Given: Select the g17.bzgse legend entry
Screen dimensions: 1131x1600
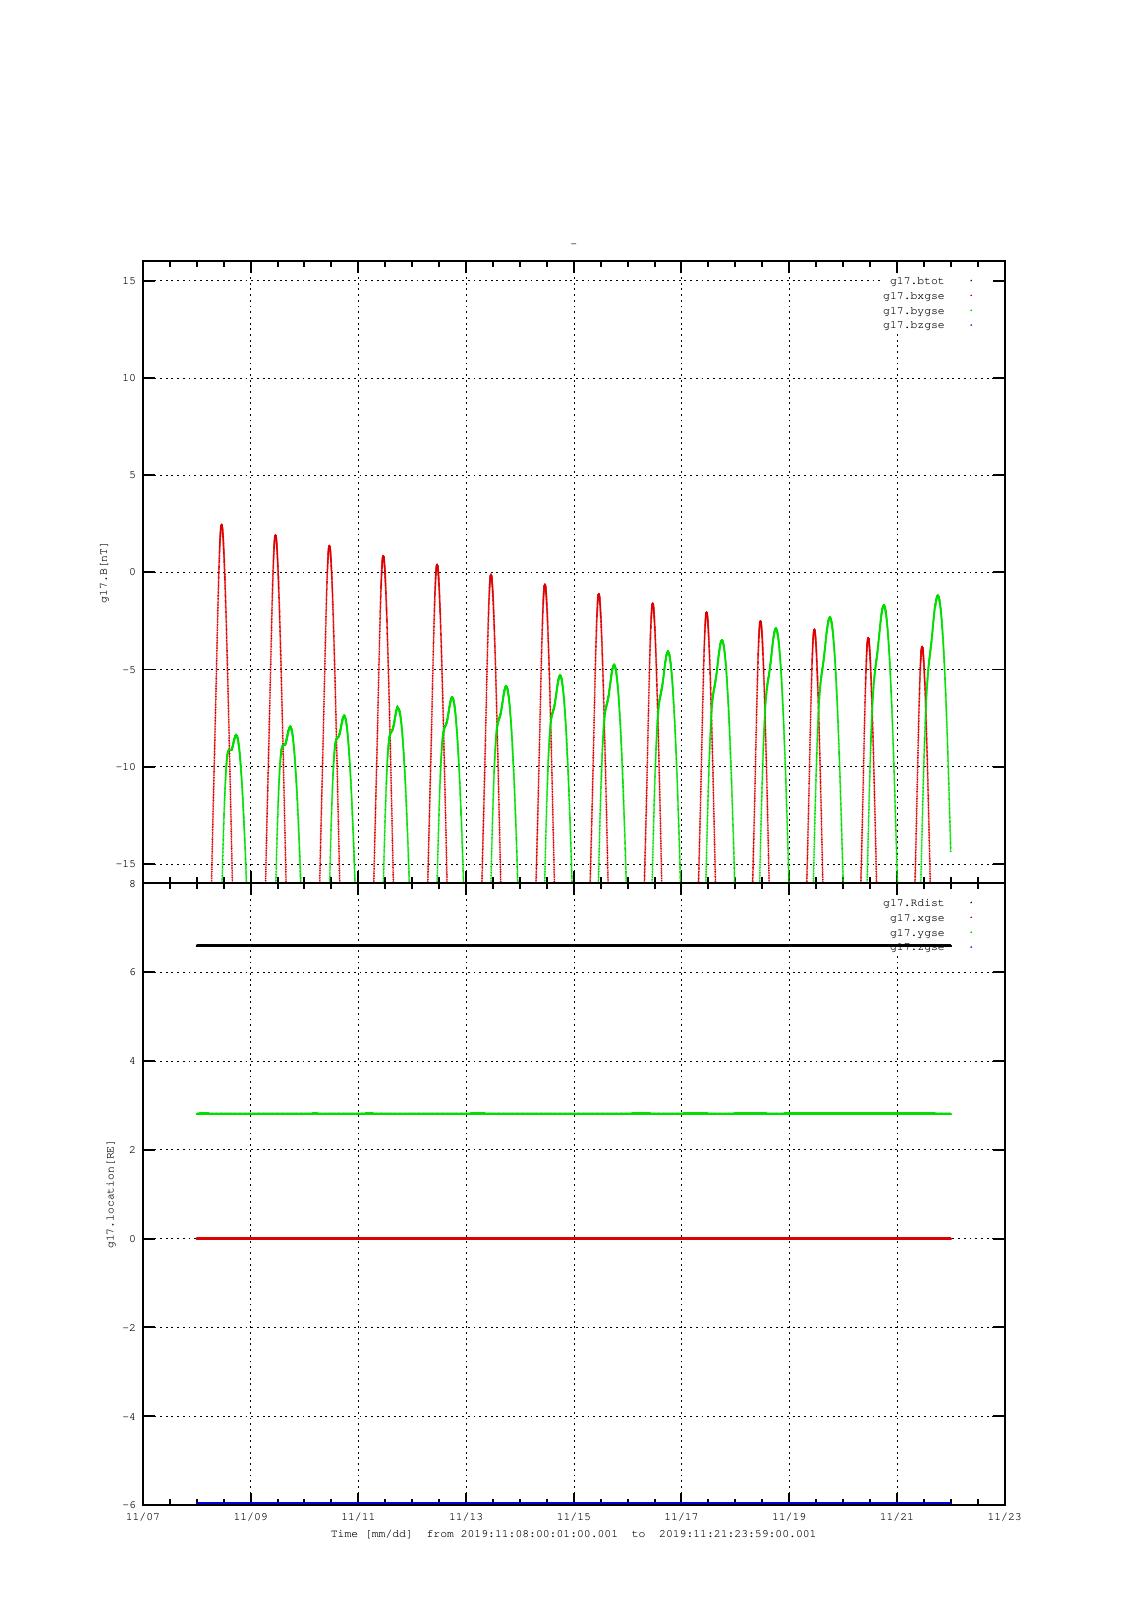Looking at the screenshot, I should 913,325.
